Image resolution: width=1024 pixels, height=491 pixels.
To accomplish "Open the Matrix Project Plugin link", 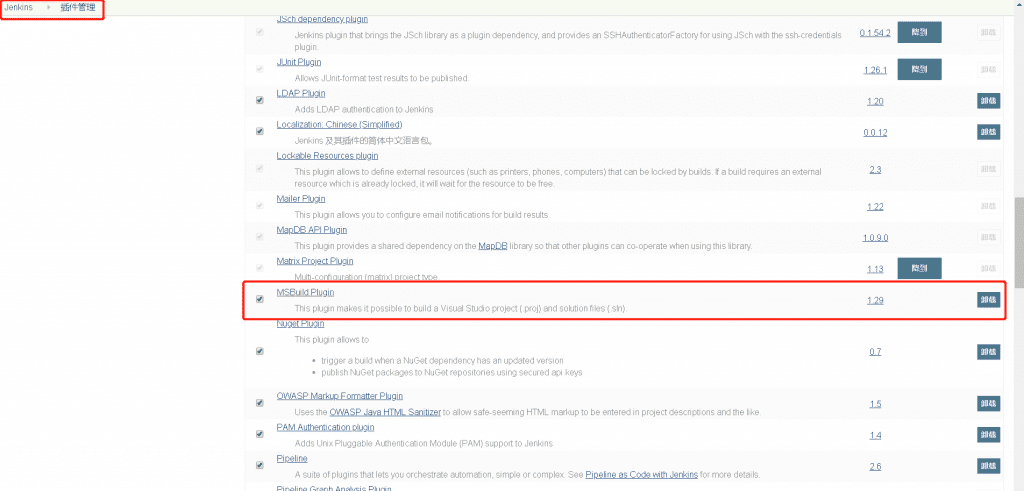I will coord(315,261).
